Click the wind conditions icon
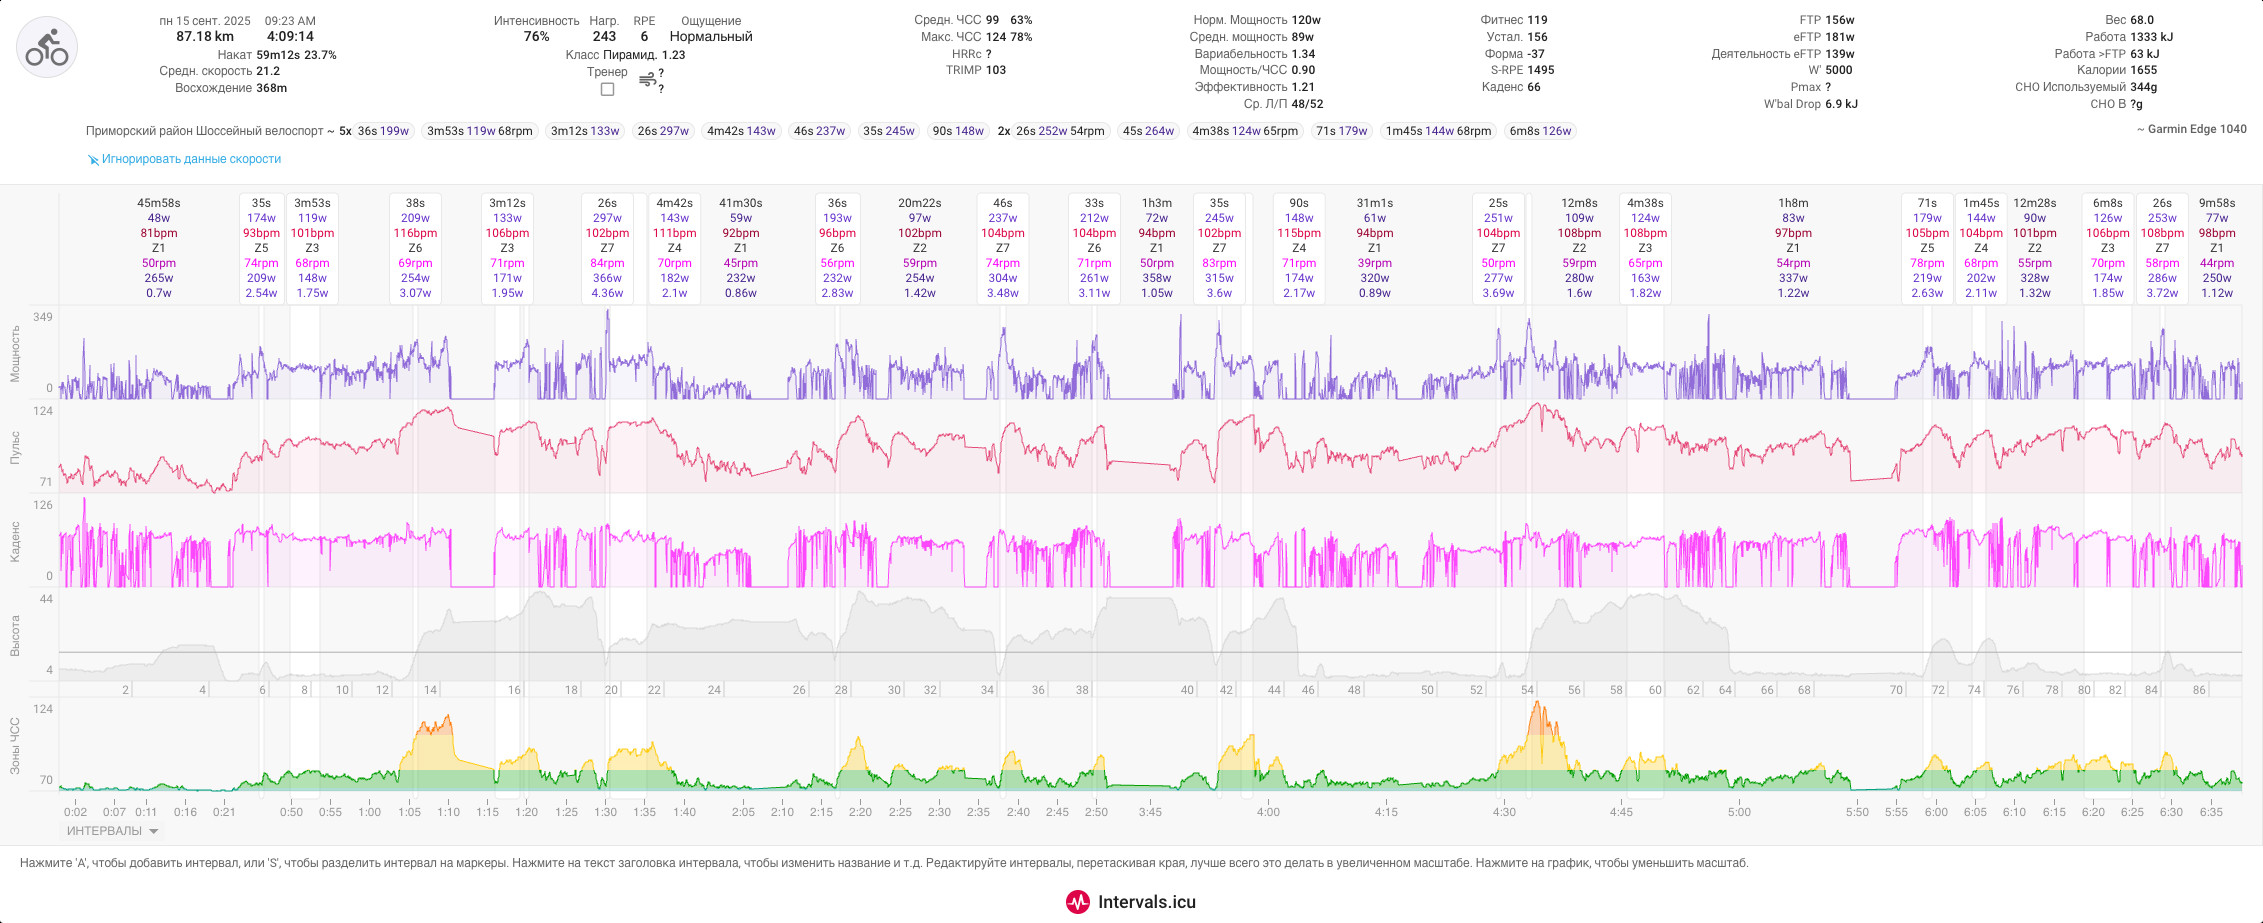 [x=648, y=79]
